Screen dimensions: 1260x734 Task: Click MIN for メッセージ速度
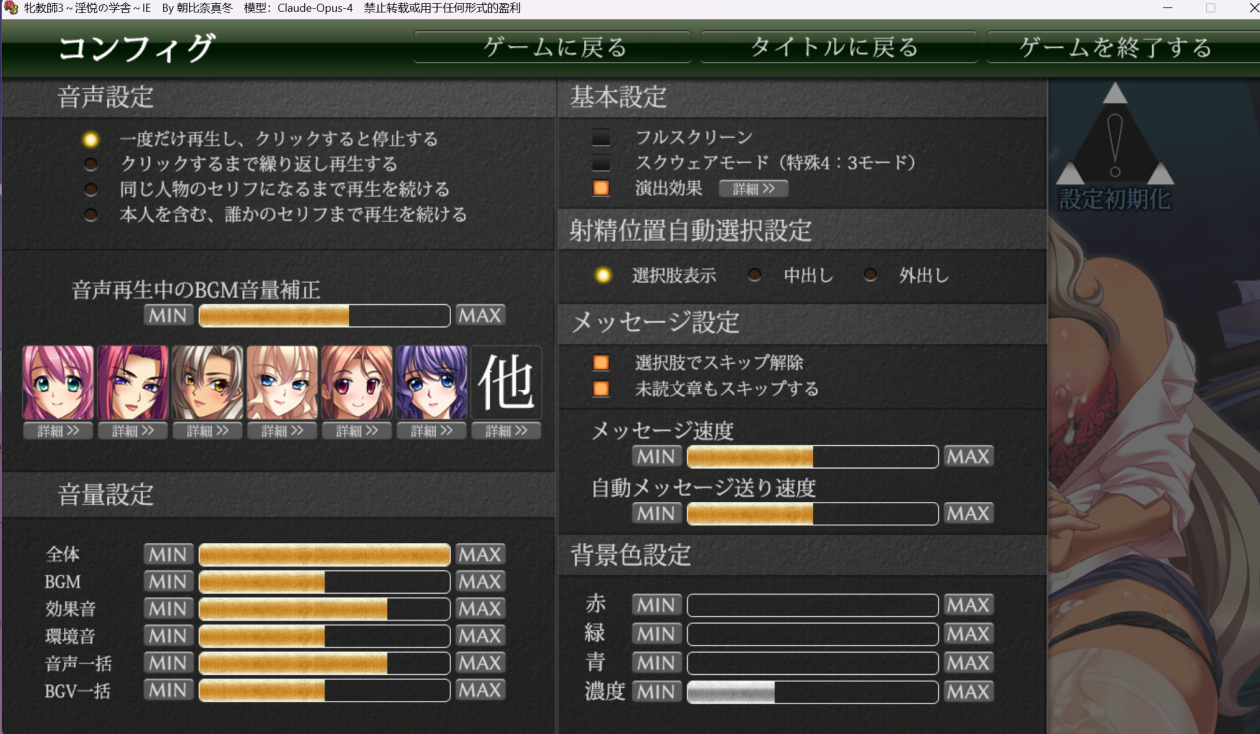pyautogui.click(x=656, y=457)
